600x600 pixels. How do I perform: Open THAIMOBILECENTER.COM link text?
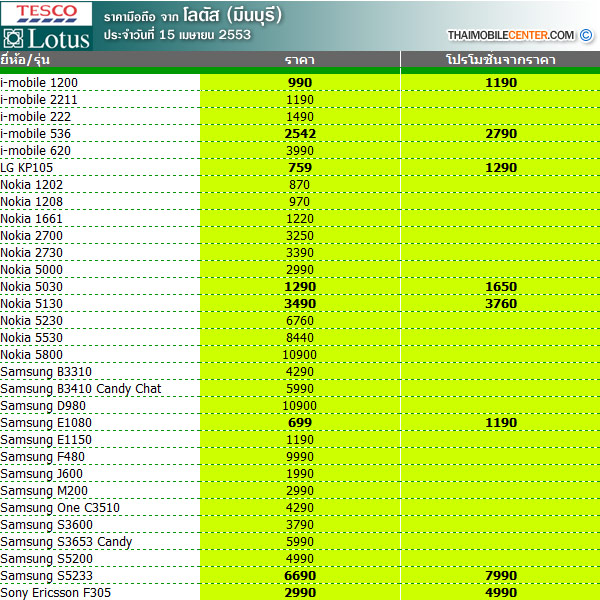[x=511, y=35]
